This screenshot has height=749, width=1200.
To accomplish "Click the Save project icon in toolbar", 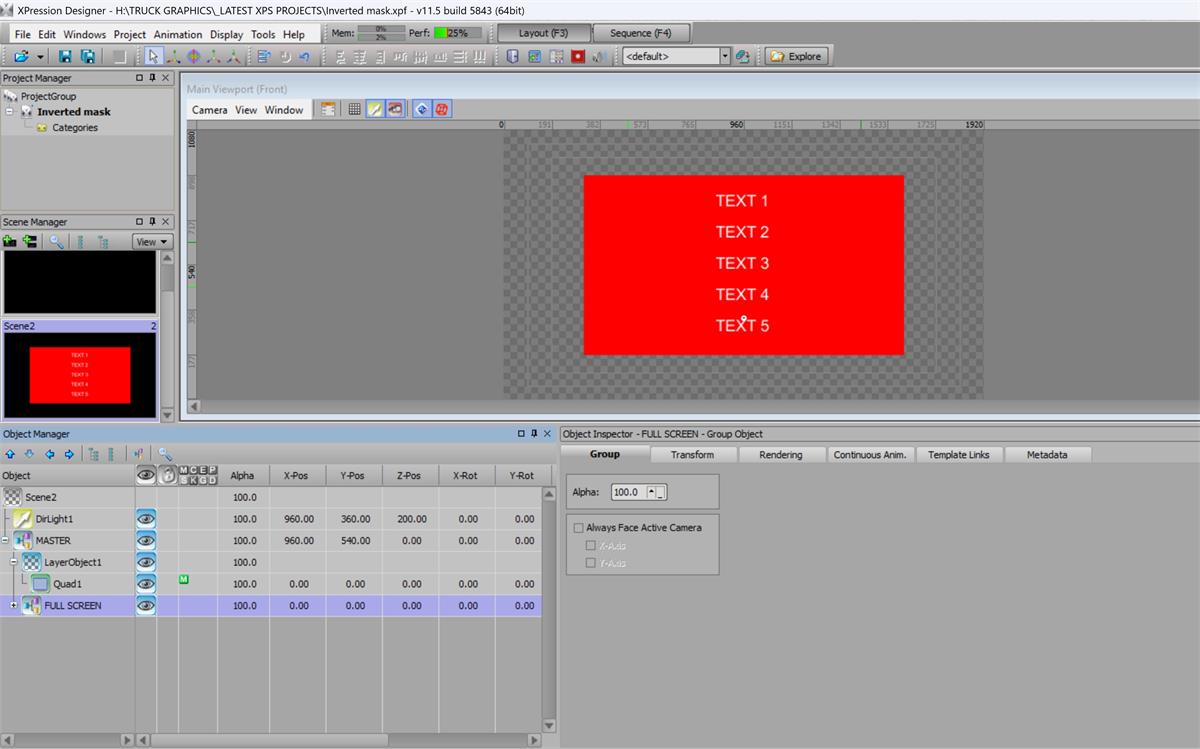I will tap(65, 57).
